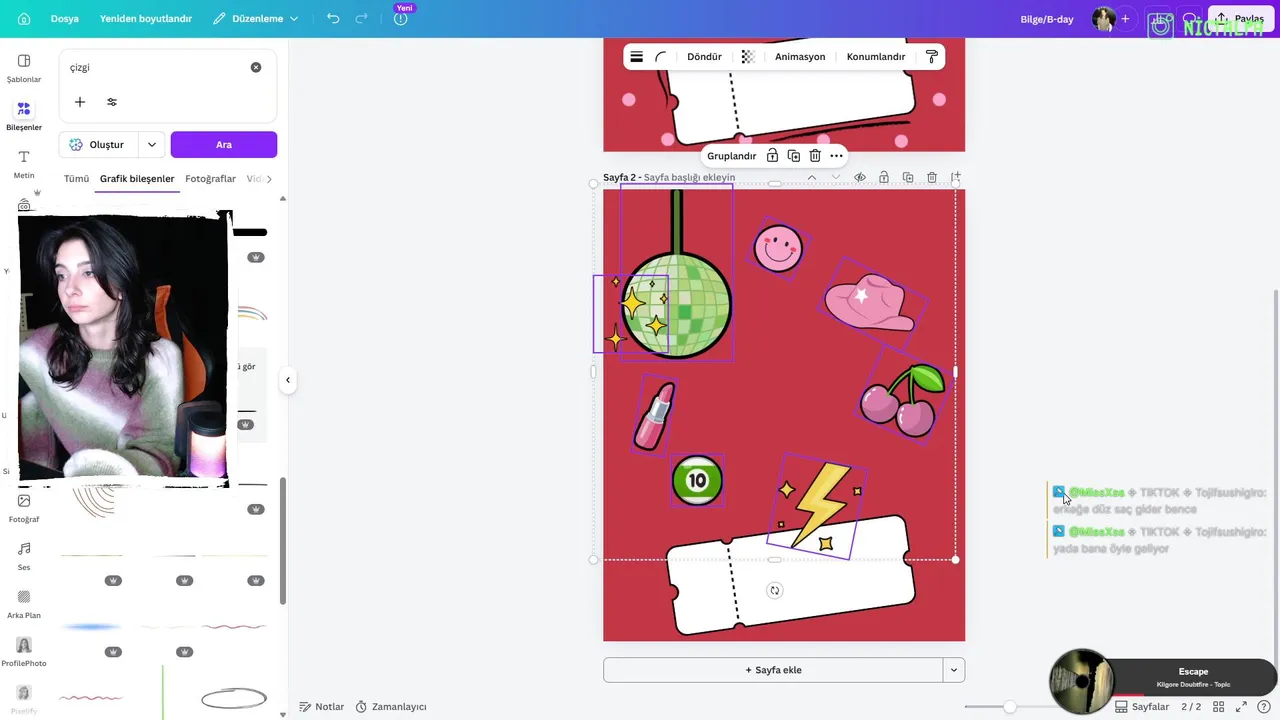Image resolution: width=1280 pixels, height=720 pixels.
Task: Lock page 2 padlock icon
Action: point(884,177)
